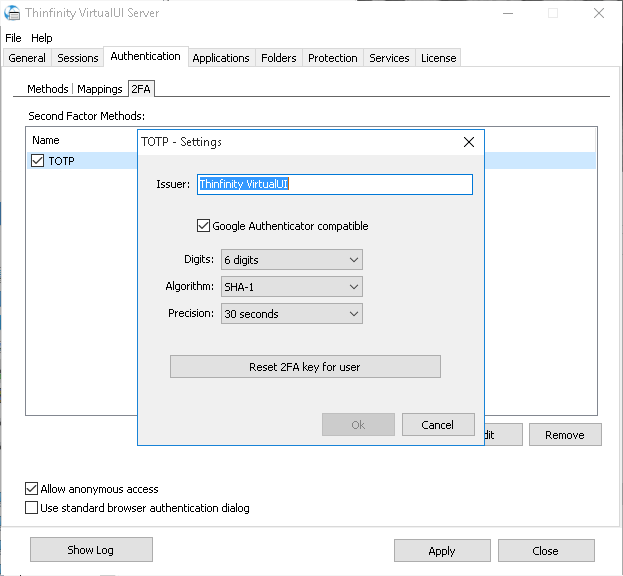Close the TOTP Settings dialog with X

(x=468, y=142)
